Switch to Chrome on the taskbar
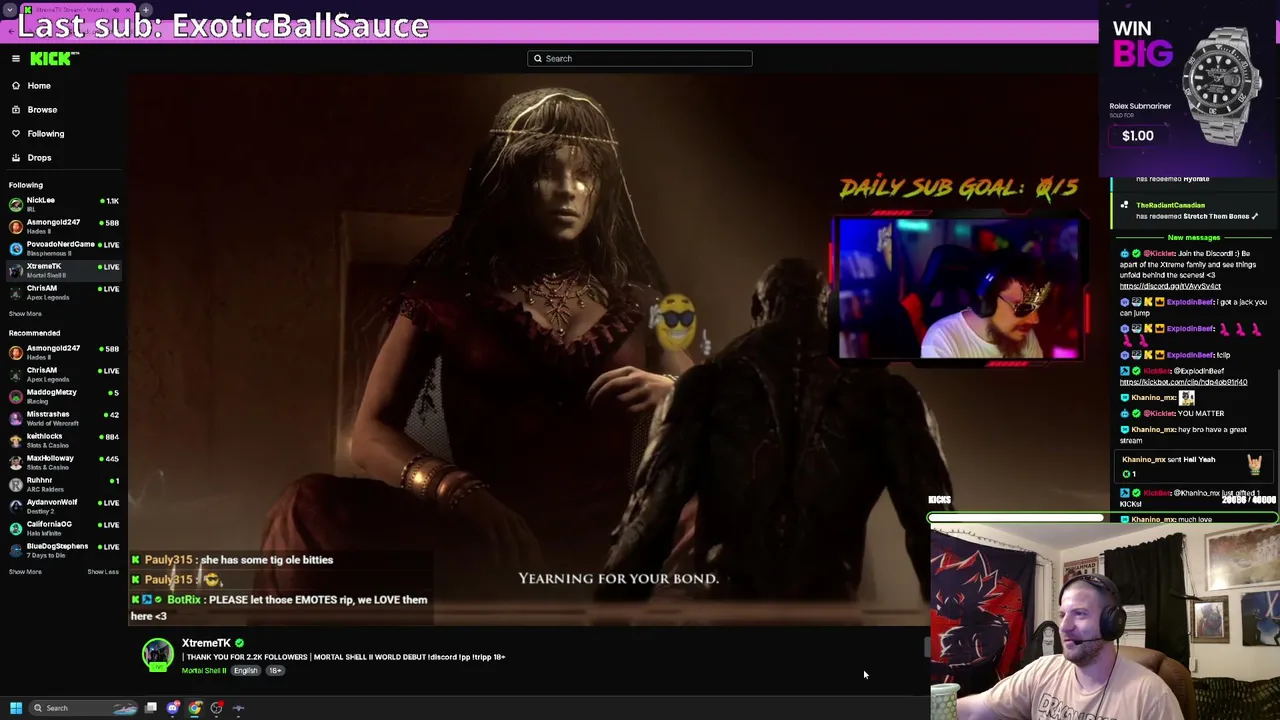Viewport: 1280px width, 720px height. (195, 708)
